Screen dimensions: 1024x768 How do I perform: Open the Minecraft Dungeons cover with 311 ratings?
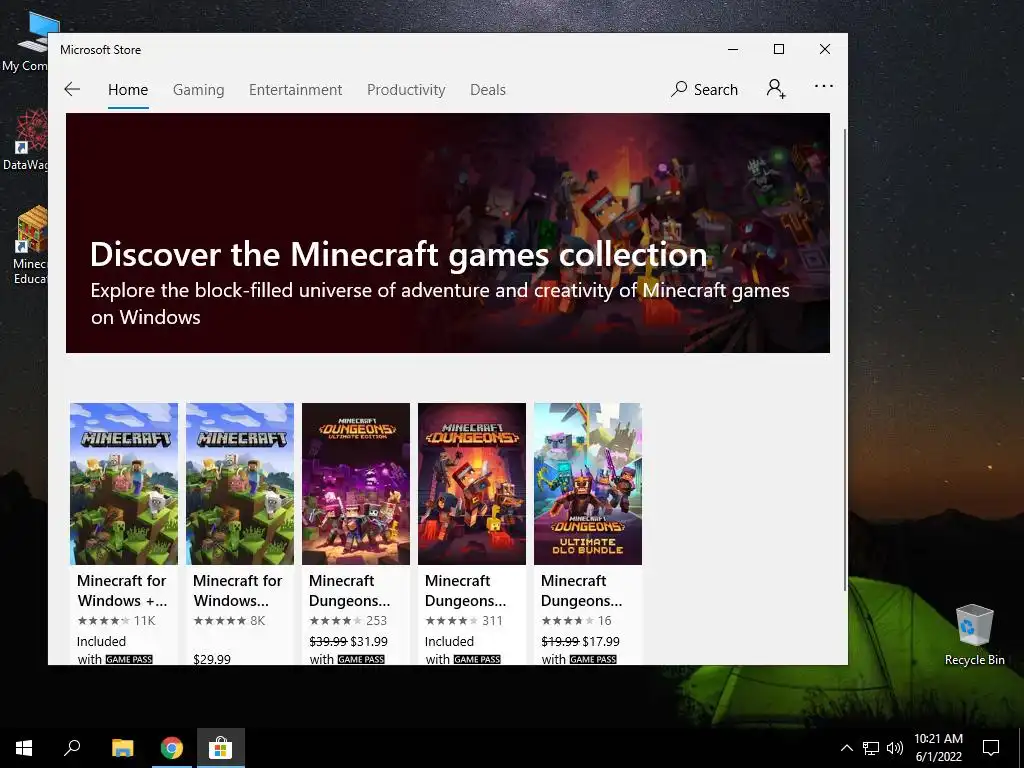(x=472, y=484)
